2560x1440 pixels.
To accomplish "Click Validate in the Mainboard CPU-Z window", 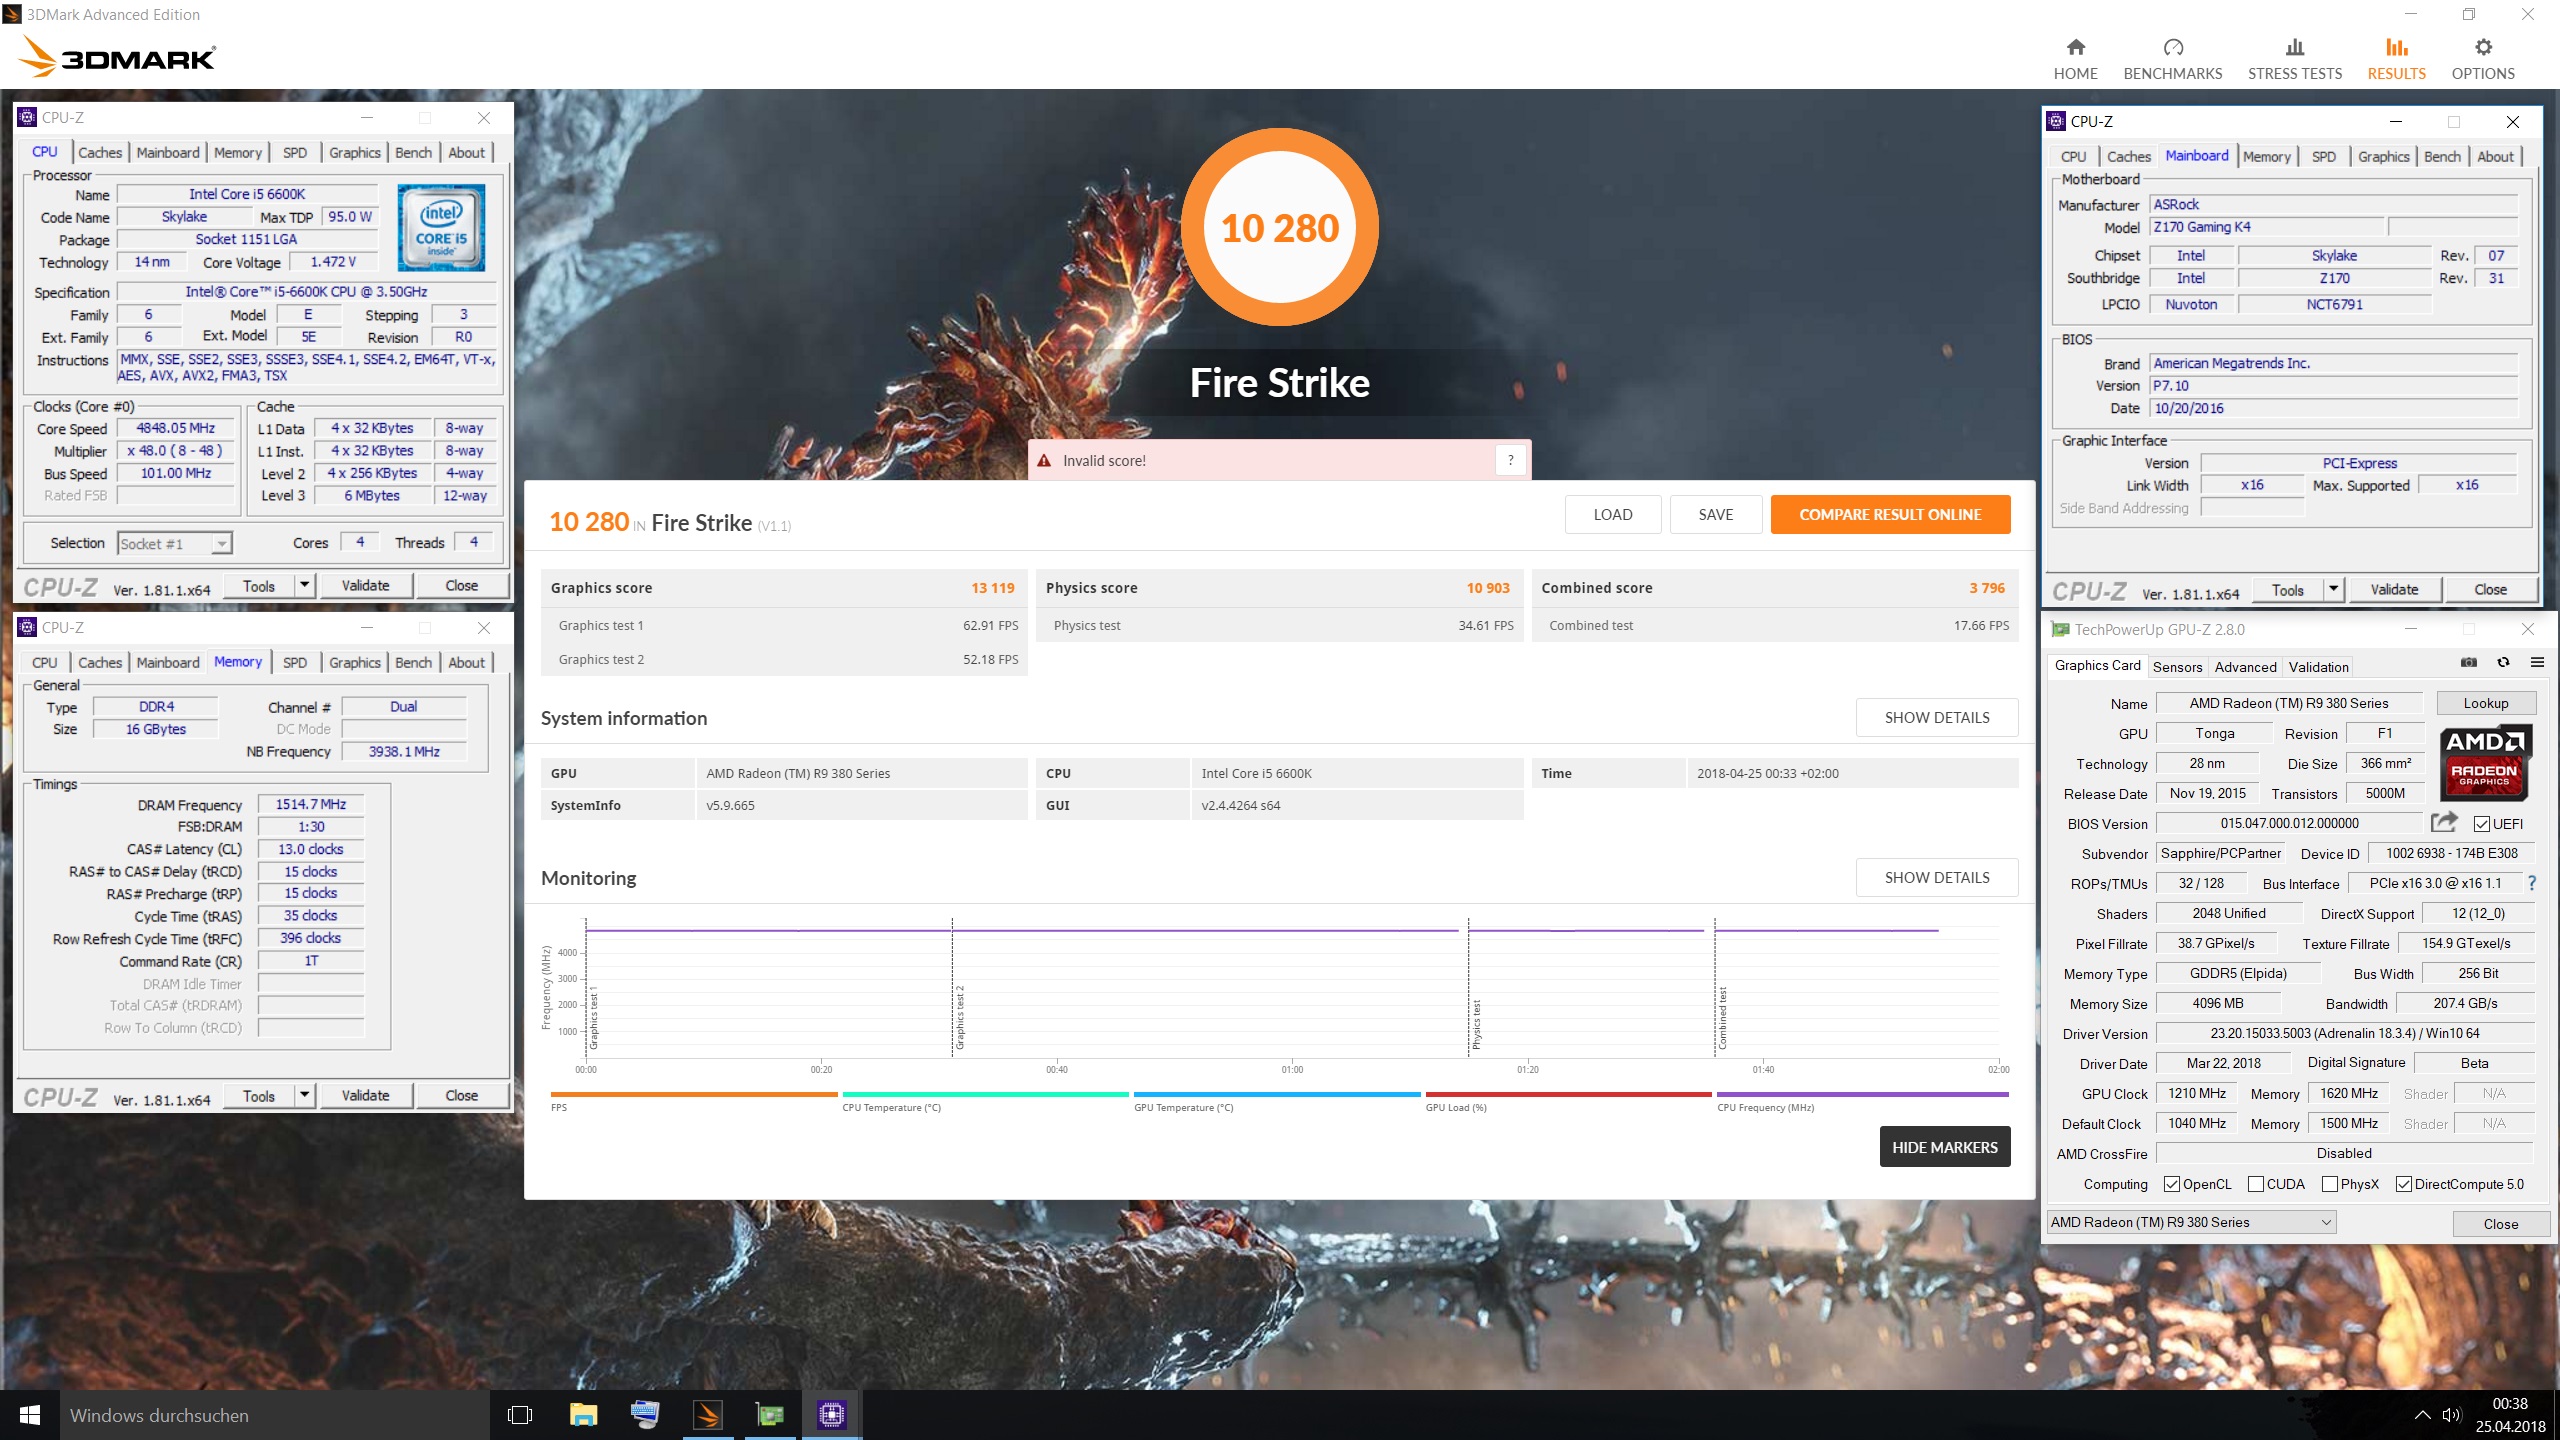I will [x=2394, y=590].
